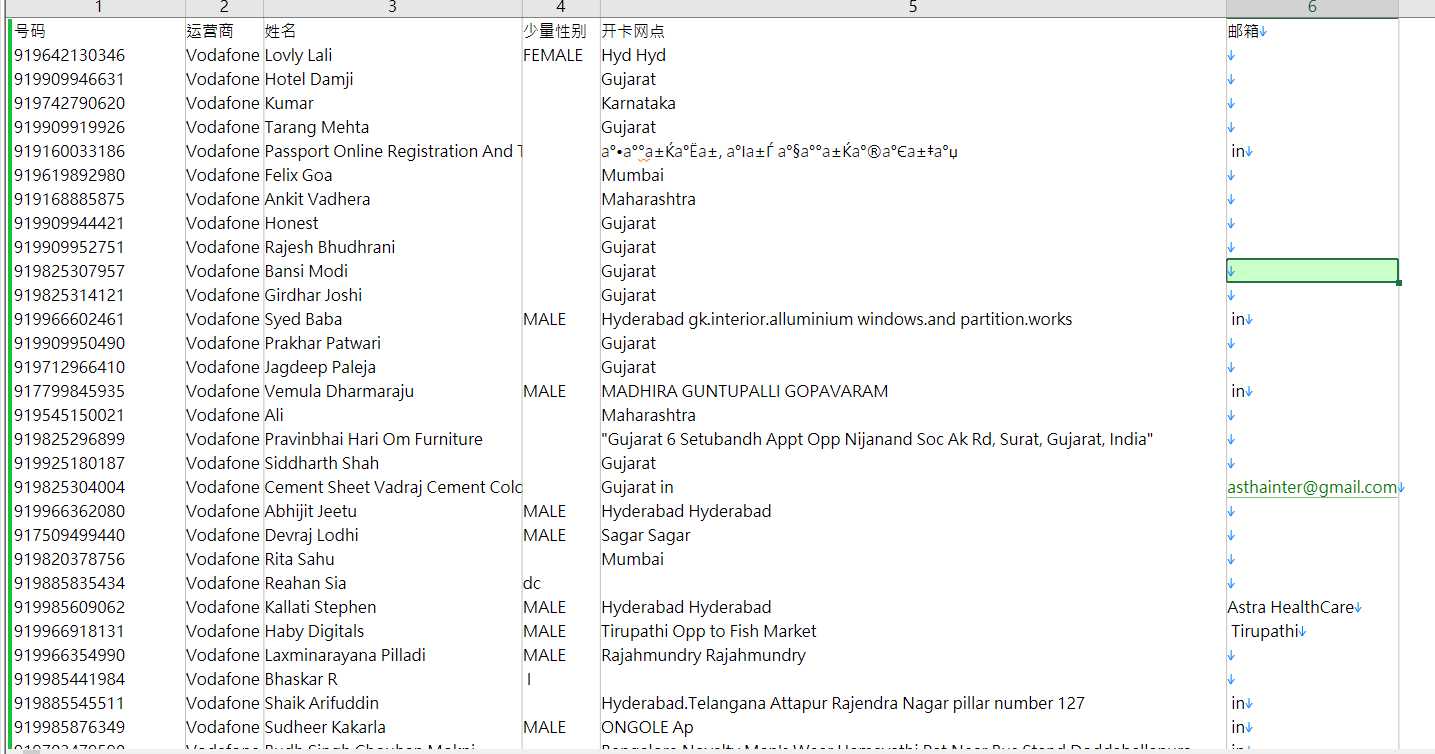Select the Laxminarayana Pilladi cell
This screenshot has width=1435, height=754.
(392, 655)
